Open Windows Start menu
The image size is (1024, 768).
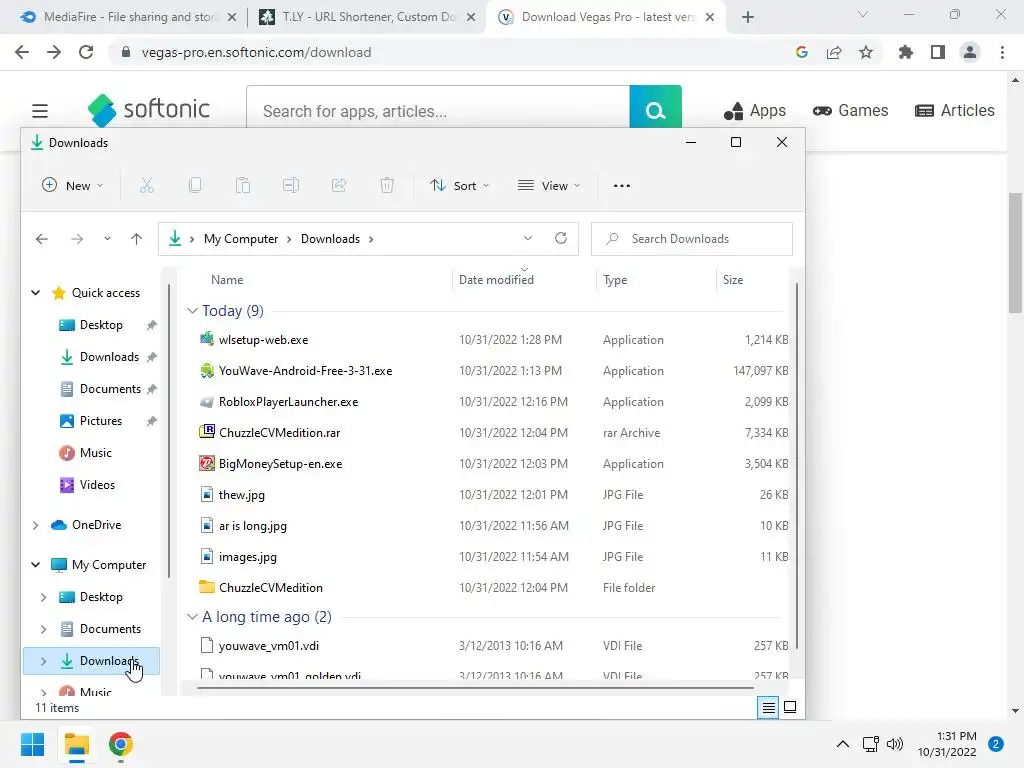coord(33,744)
